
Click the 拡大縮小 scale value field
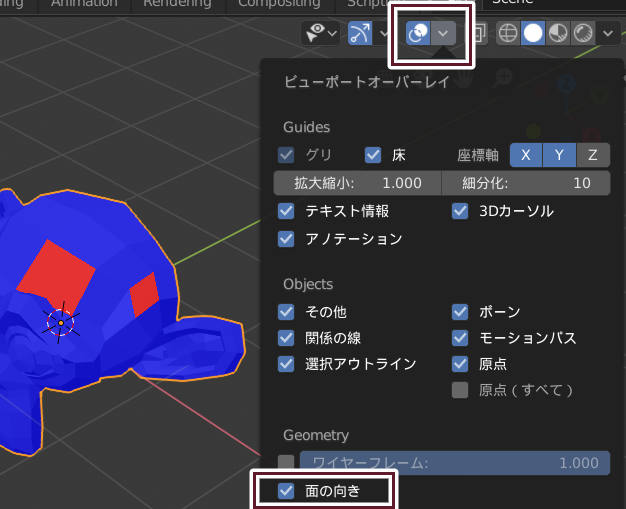tap(357, 183)
